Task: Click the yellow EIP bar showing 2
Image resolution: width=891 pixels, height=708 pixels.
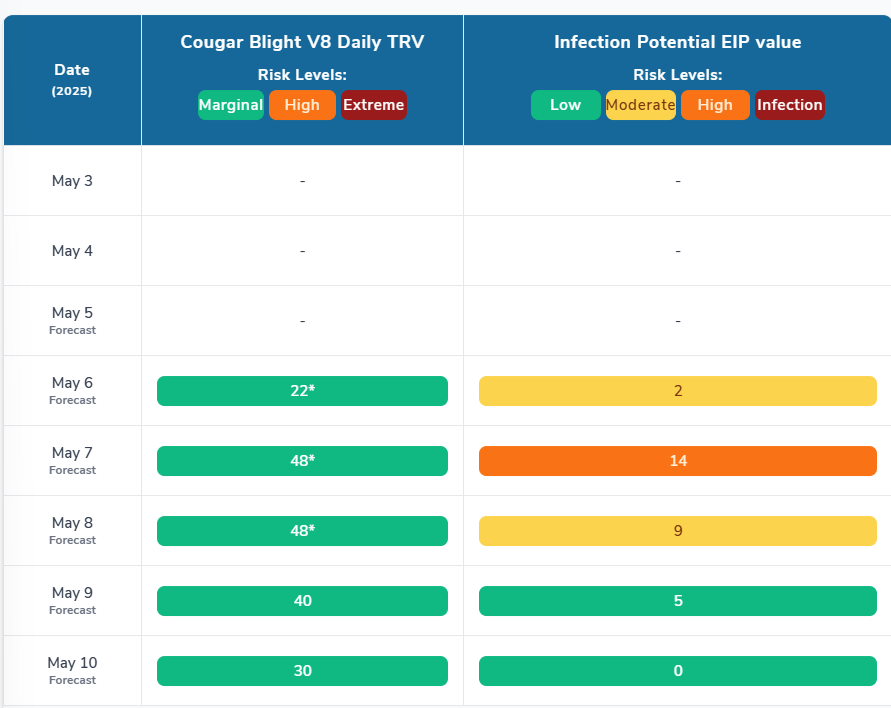Action: point(678,391)
